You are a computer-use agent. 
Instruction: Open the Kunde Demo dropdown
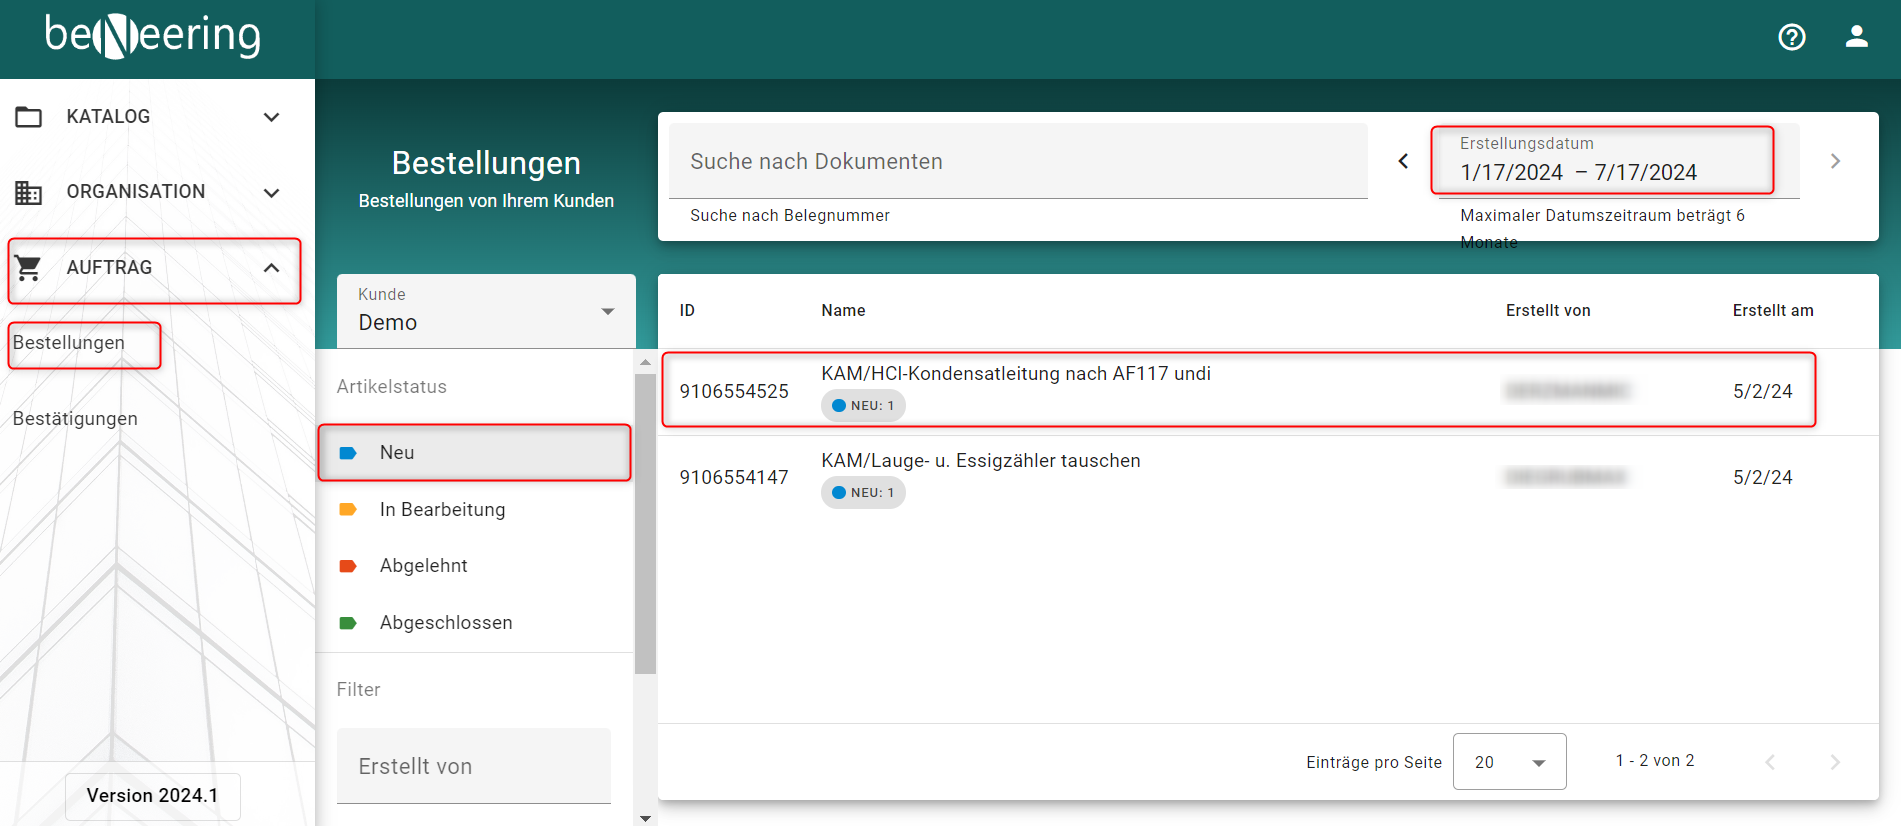486,311
